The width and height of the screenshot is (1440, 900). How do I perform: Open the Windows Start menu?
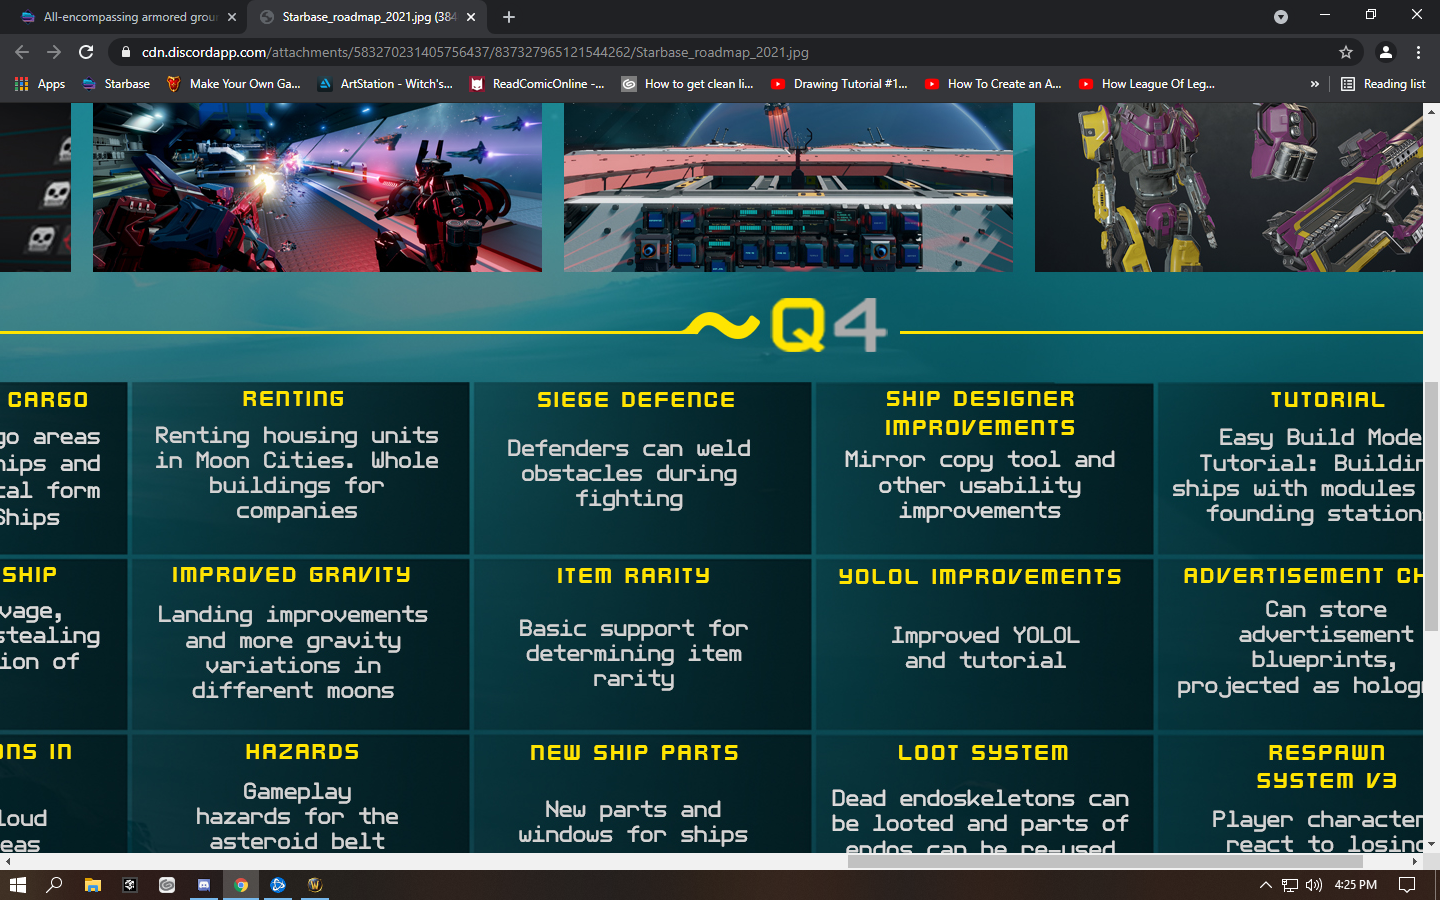[17, 885]
